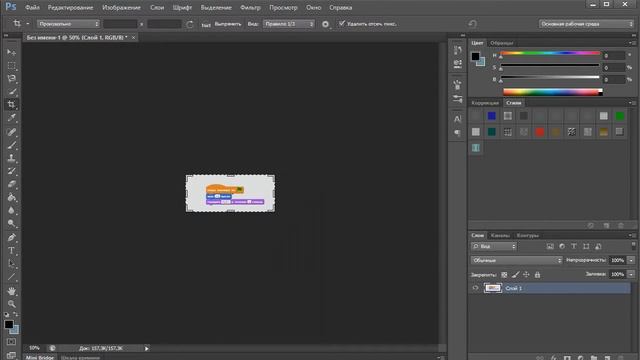Select the Line shape tool
The width and height of the screenshot is (640, 360).
pos(11,277)
